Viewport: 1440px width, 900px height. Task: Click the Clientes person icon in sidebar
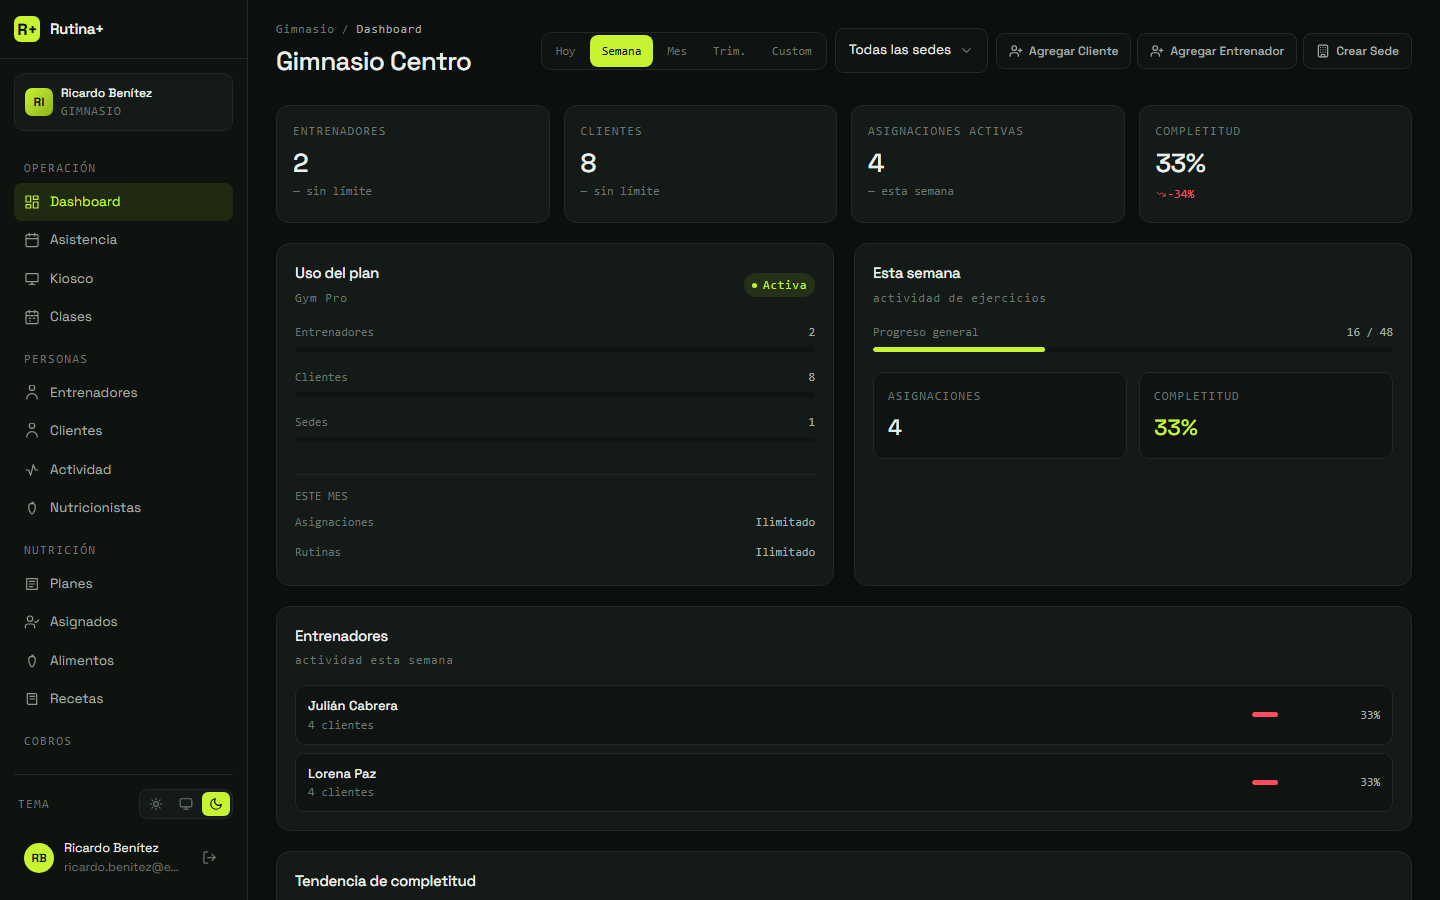pos(32,431)
